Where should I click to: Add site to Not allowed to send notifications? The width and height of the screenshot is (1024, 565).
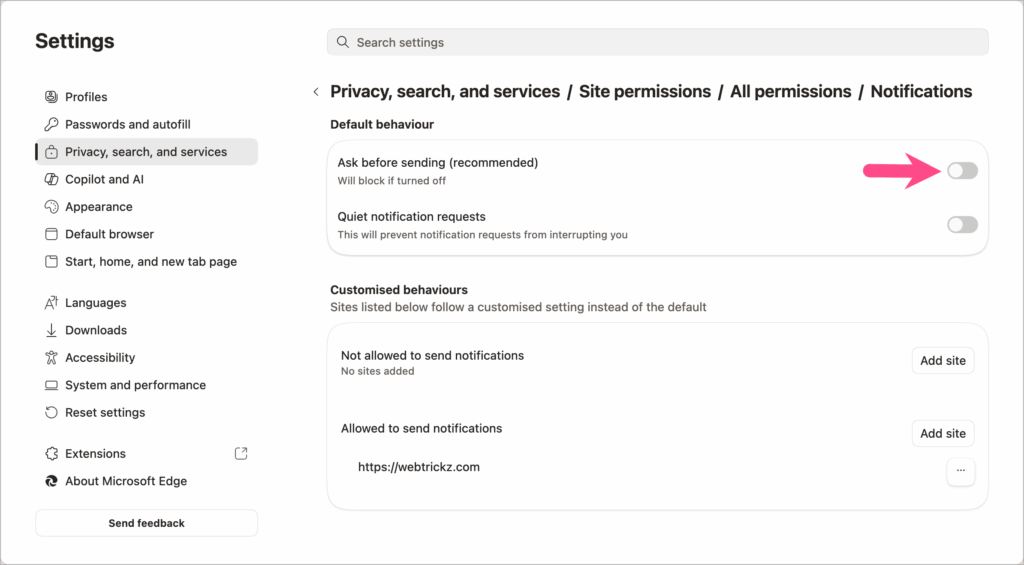click(943, 361)
